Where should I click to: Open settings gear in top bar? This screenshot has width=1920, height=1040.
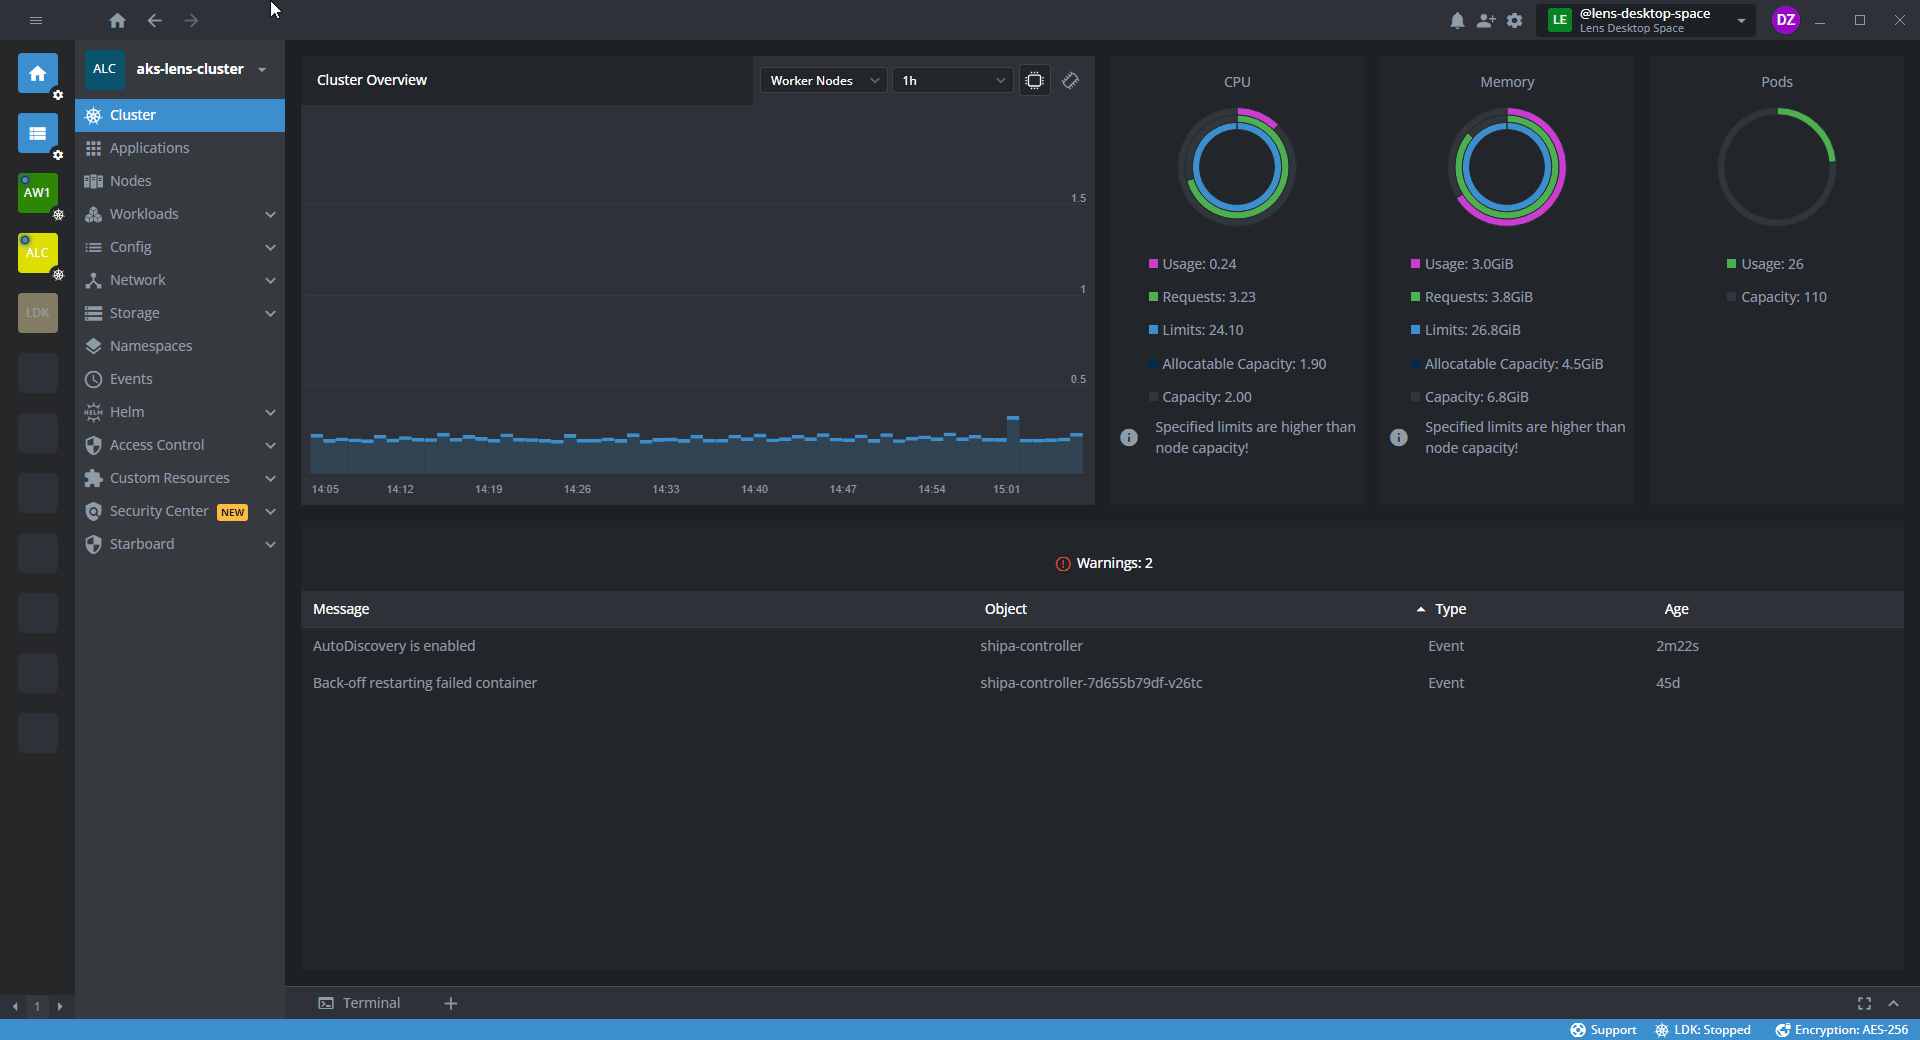(x=1515, y=21)
